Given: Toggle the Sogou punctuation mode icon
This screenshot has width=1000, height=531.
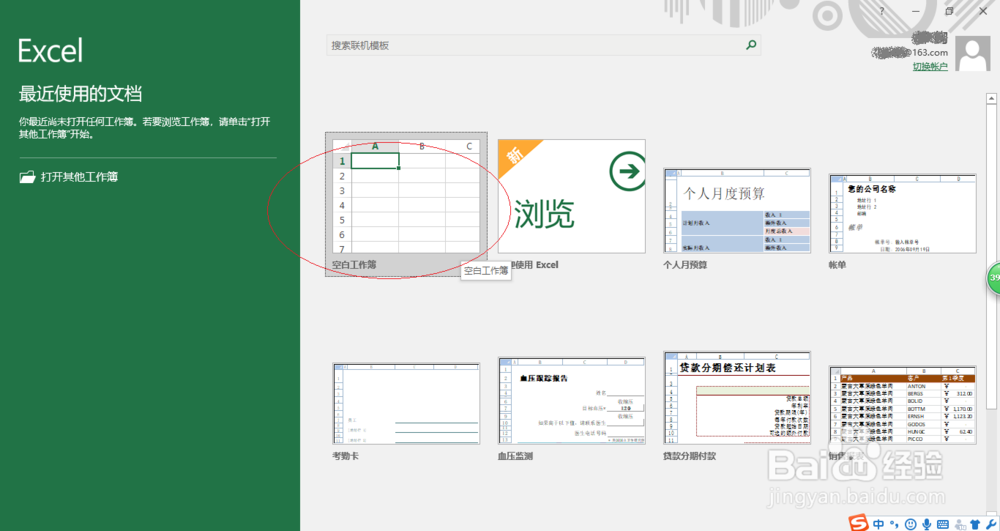Looking at the screenshot, I should click(895, 525).
